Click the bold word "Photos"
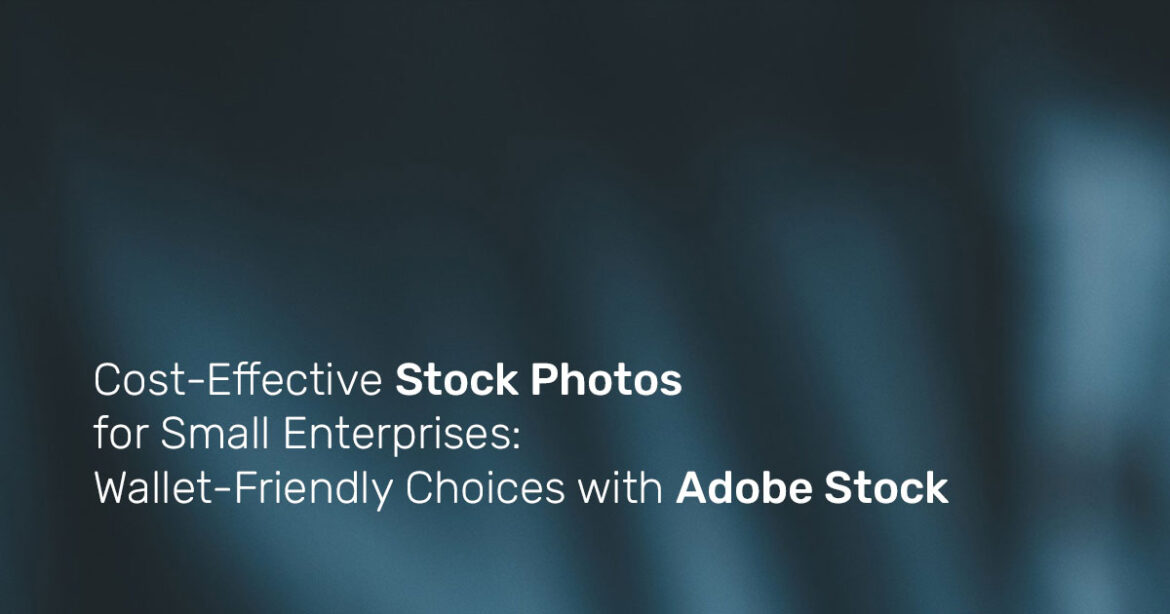 point(606,381)
